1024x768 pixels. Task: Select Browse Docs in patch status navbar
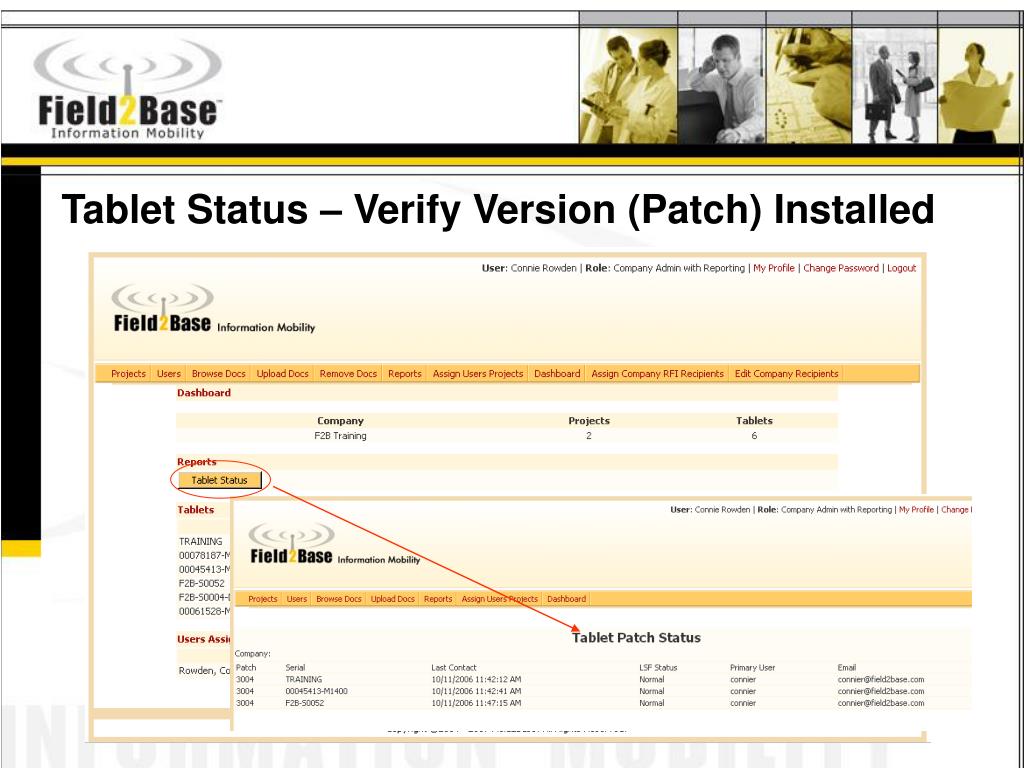tap(338, 599)
